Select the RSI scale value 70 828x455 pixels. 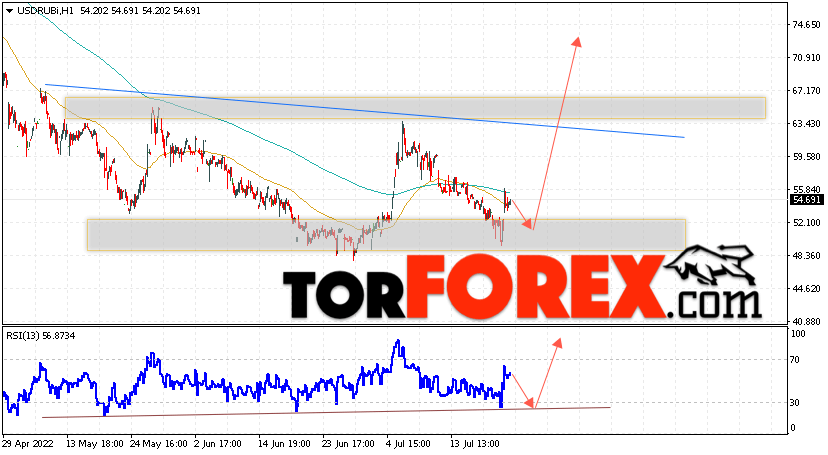795,360
